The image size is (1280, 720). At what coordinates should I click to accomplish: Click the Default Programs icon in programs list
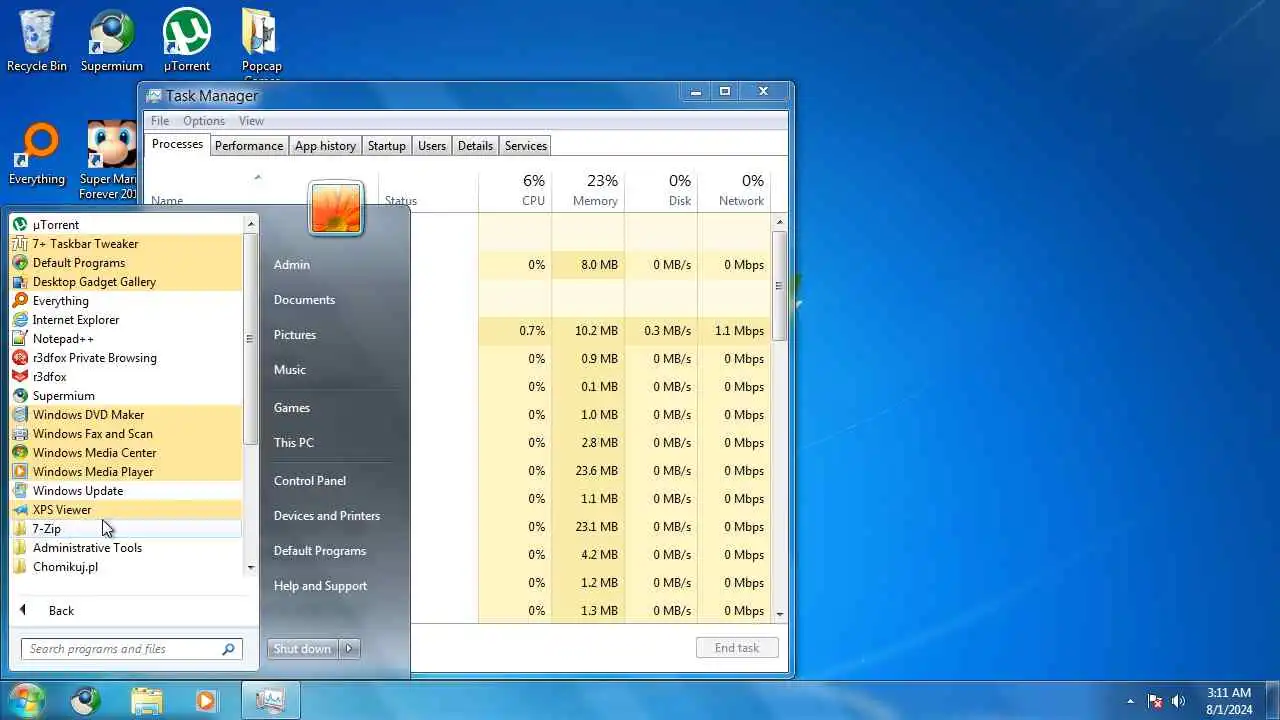point(20,263)
